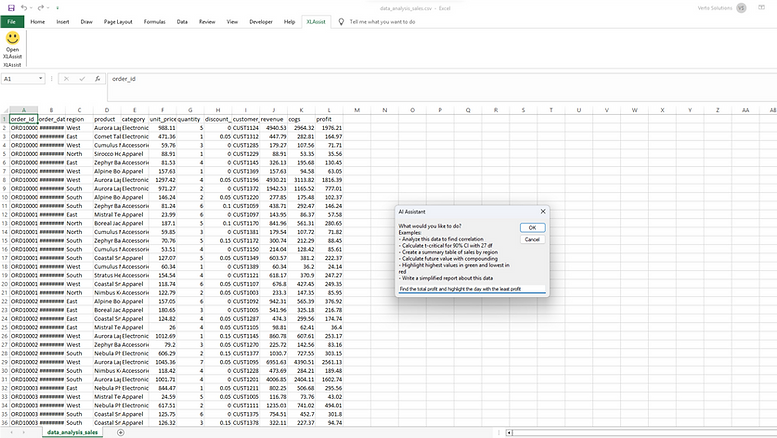Click the 'category' header cell
This screenshot has height=438, width=777.
coord(135,119)
